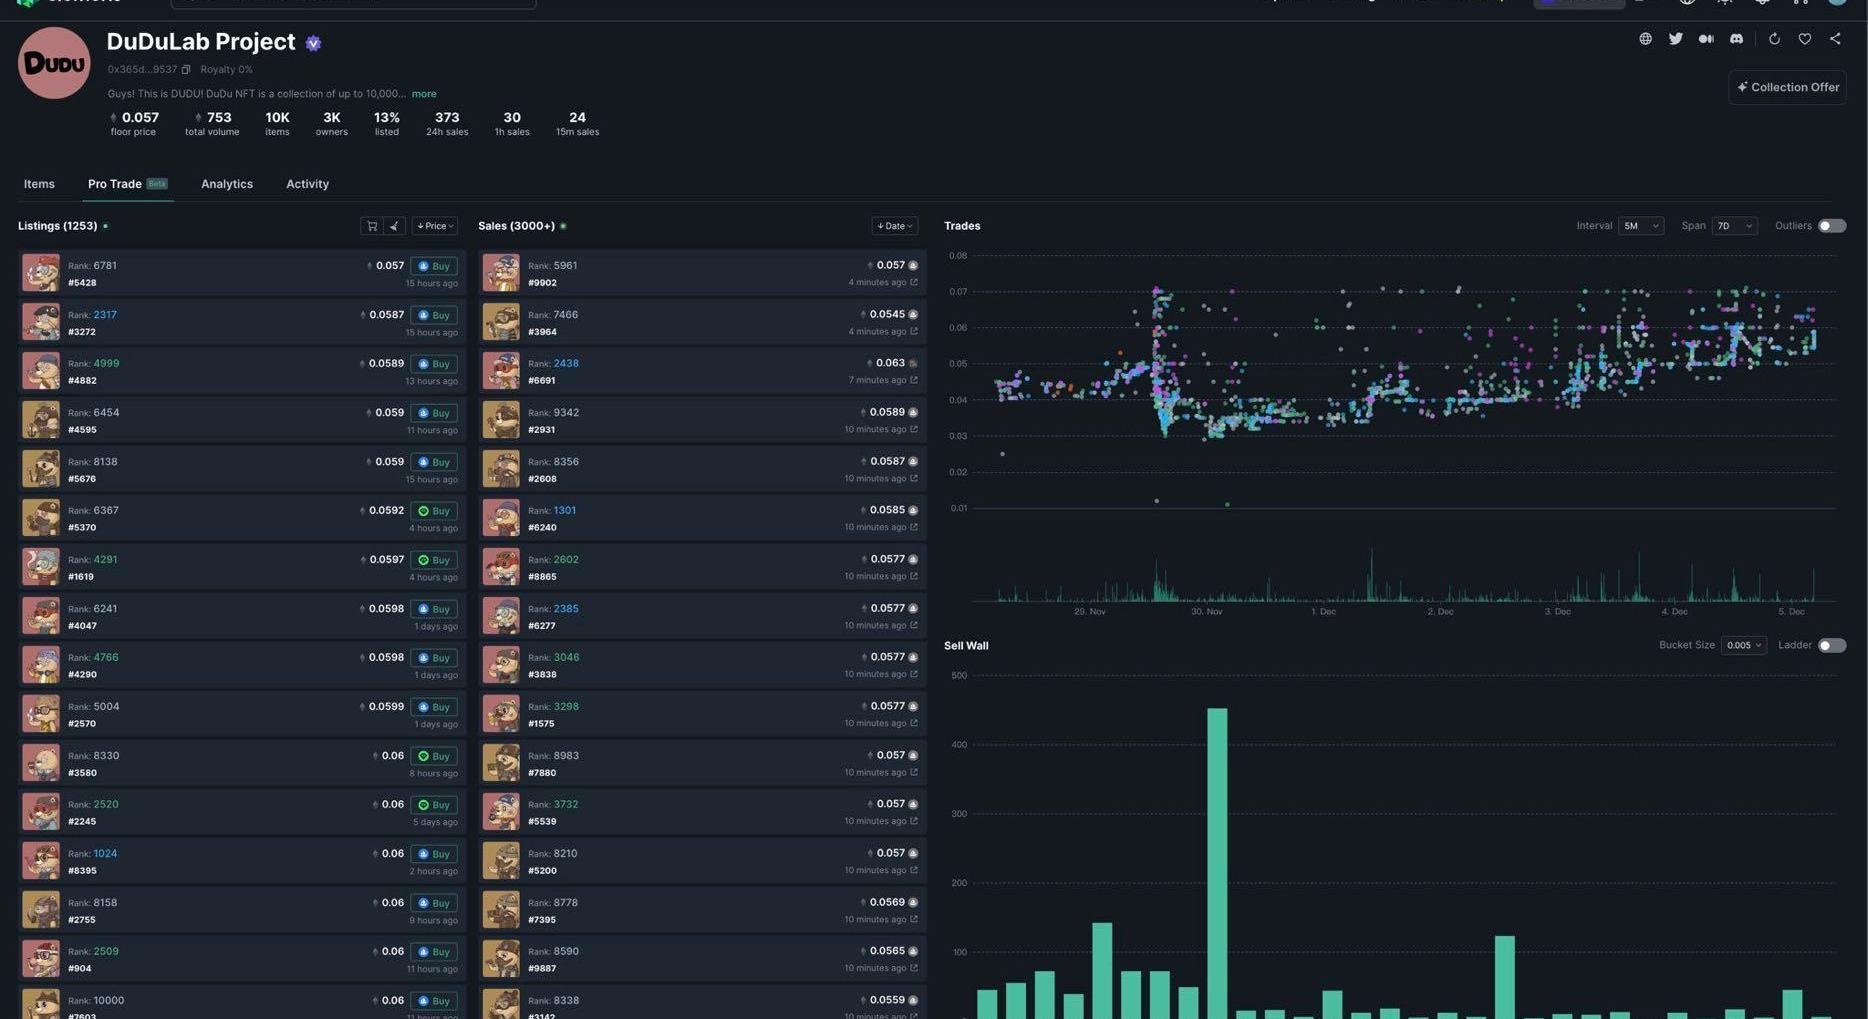The width and height of the screenshot is (1868, 1019).
Task: Open the Medium link icon
Action: click(x=1706, y=39)
